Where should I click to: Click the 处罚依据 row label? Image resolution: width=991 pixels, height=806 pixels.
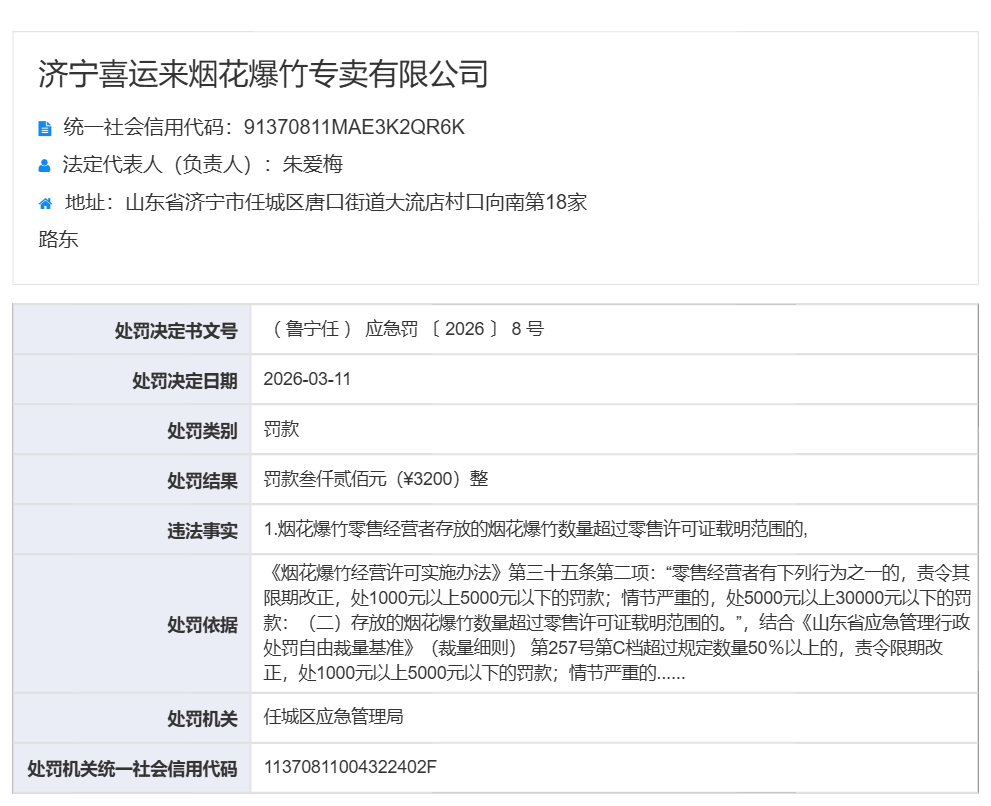(x=202, y=624)
